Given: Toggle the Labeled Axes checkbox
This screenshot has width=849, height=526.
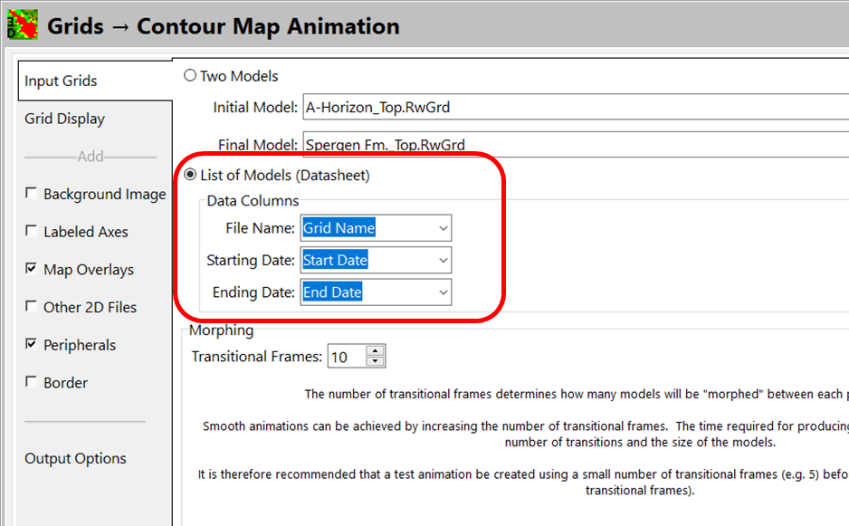Looking at the screenshot, I should pos(32,232).
